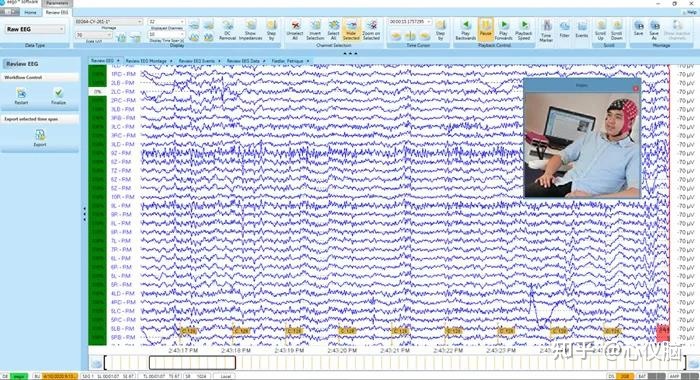Select the Review EEG ribbon tab

point(57,13)
